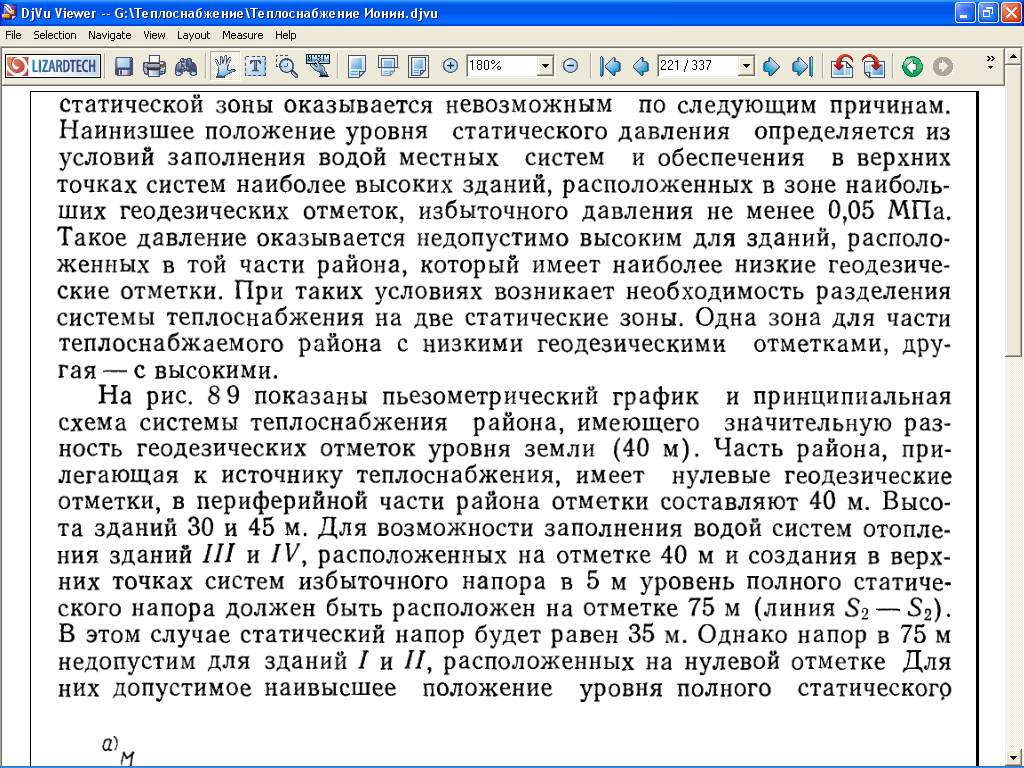Image resolution: width=1024 pixels, height=768 pixels.
Task: Rotate page clockwise
Action: [x=873, y=66]
